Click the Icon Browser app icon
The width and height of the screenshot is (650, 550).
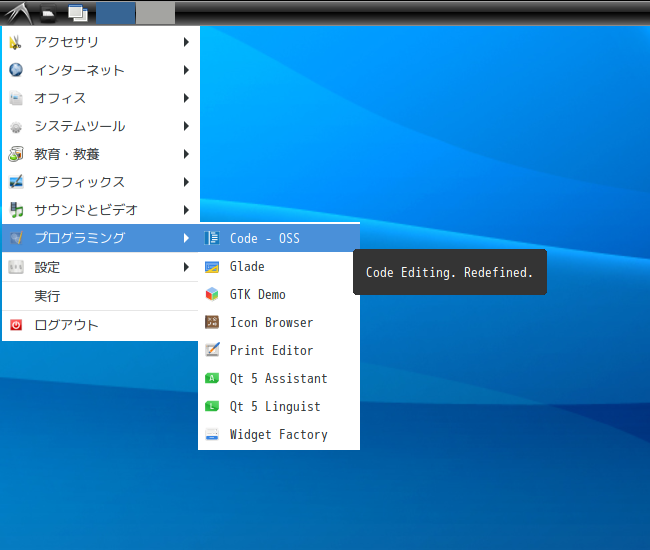(x=212, y=322)
